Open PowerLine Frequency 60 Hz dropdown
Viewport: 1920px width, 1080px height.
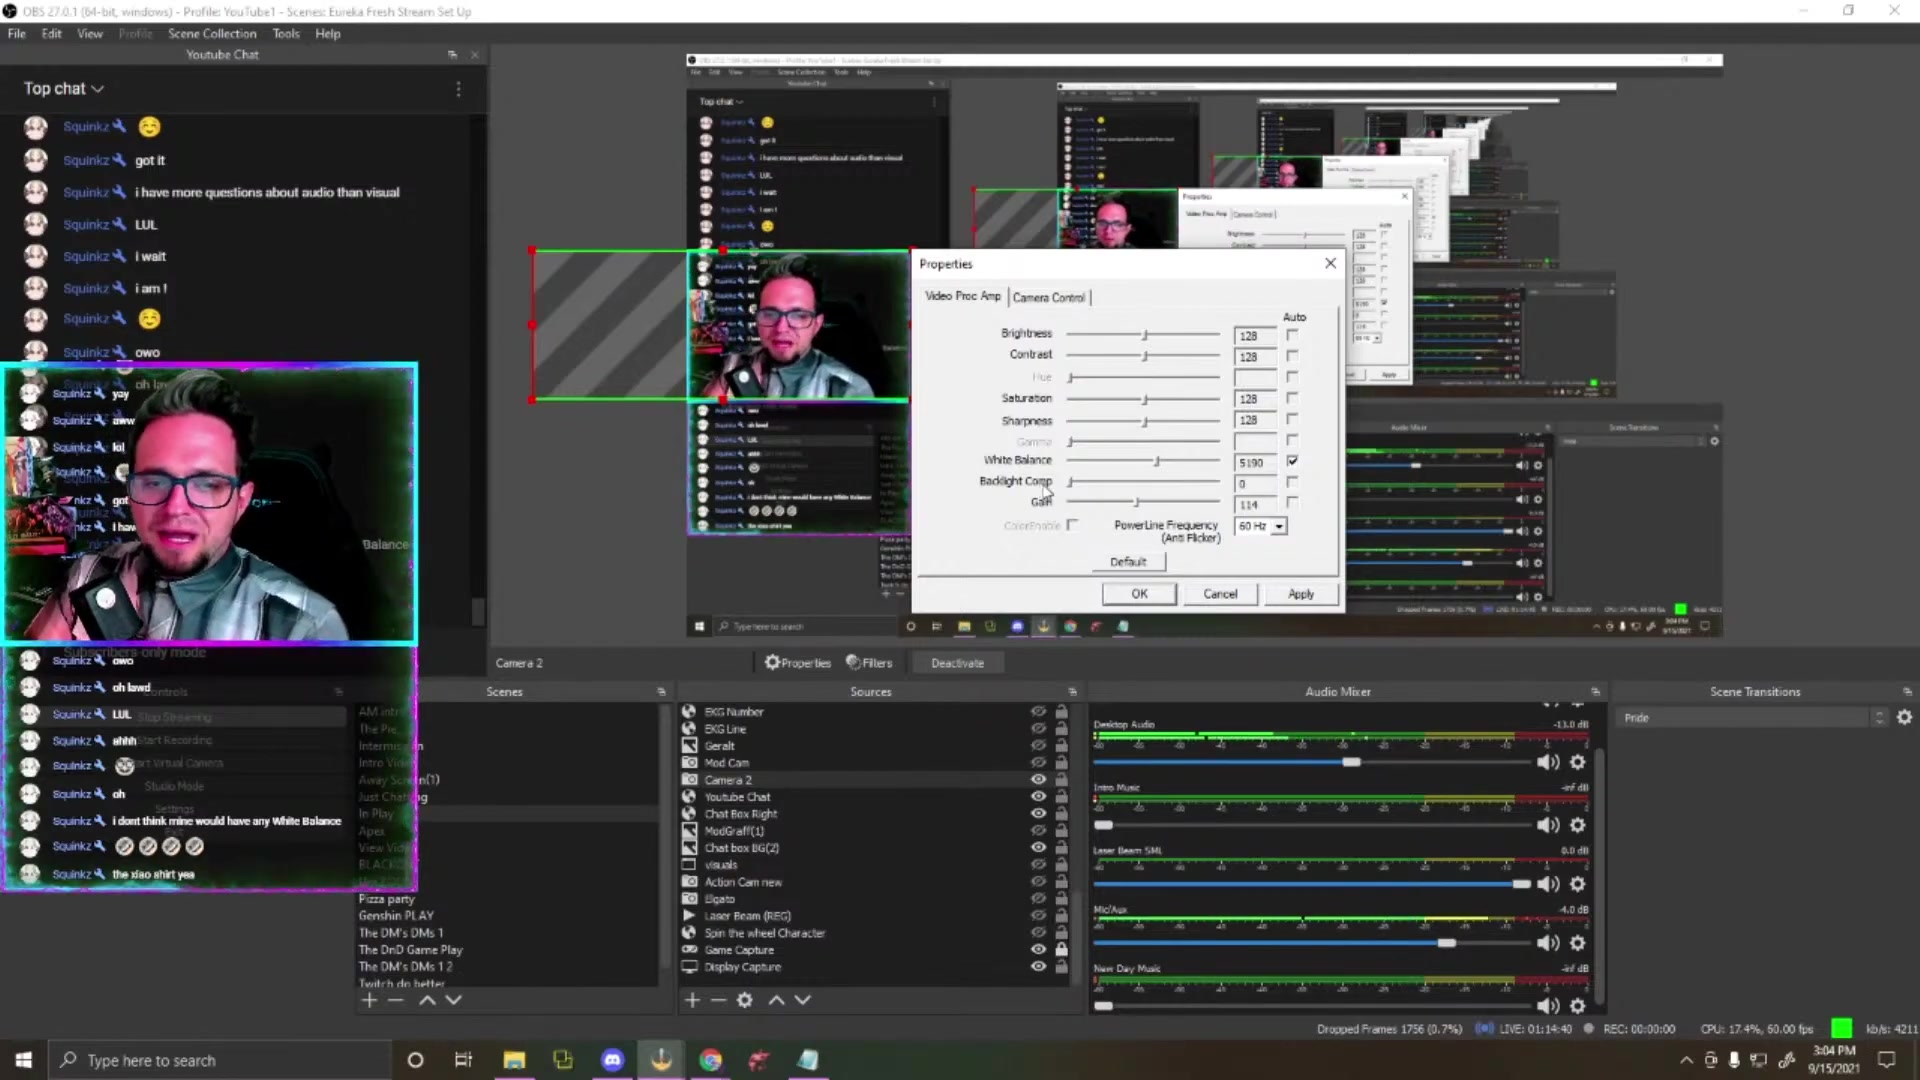1278,526
